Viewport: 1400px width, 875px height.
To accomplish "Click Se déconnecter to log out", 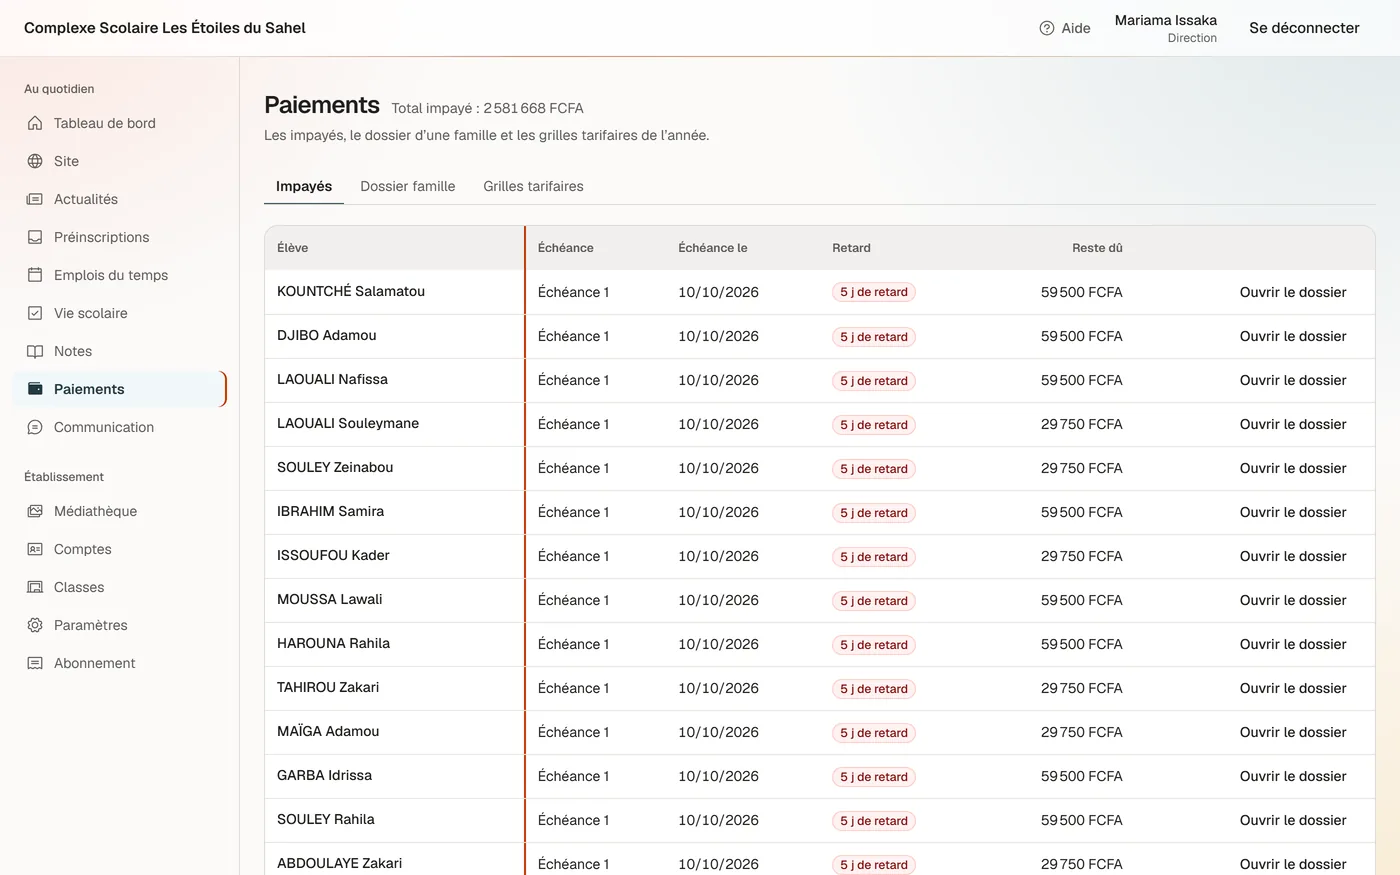I will coord(1304,28).
